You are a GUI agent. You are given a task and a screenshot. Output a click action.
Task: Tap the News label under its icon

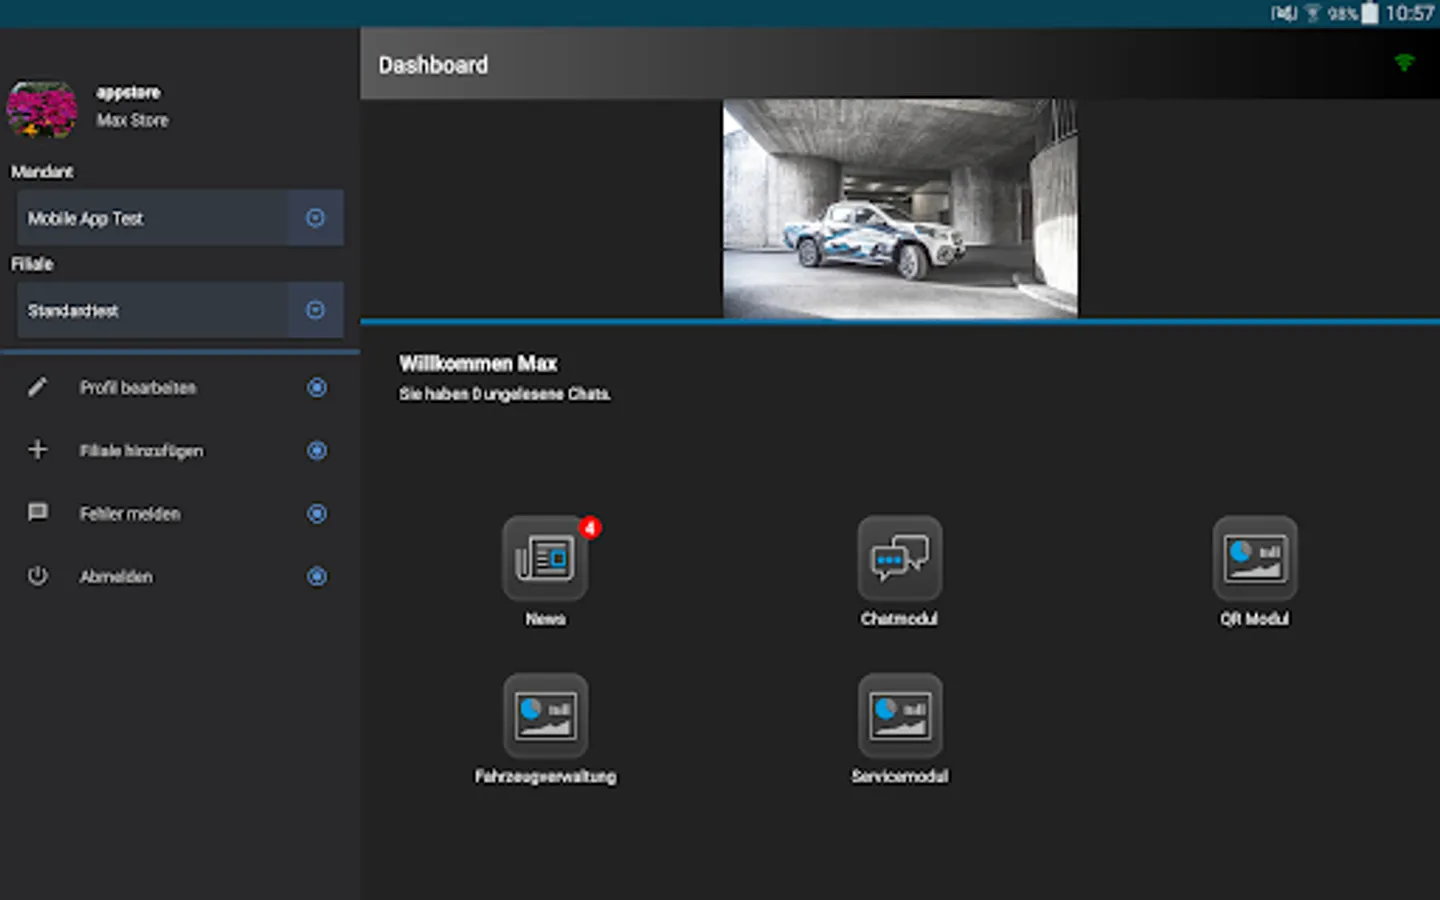545,619
